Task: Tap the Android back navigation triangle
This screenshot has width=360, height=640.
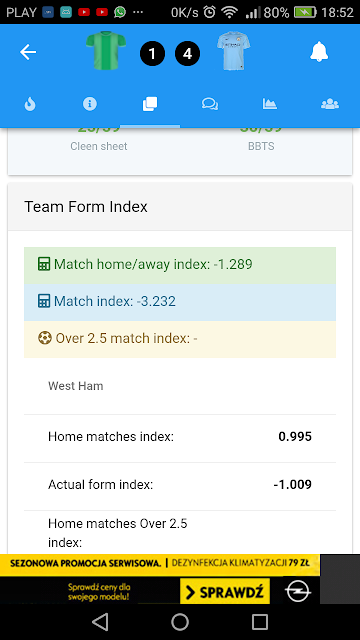Action: (100, 622)
